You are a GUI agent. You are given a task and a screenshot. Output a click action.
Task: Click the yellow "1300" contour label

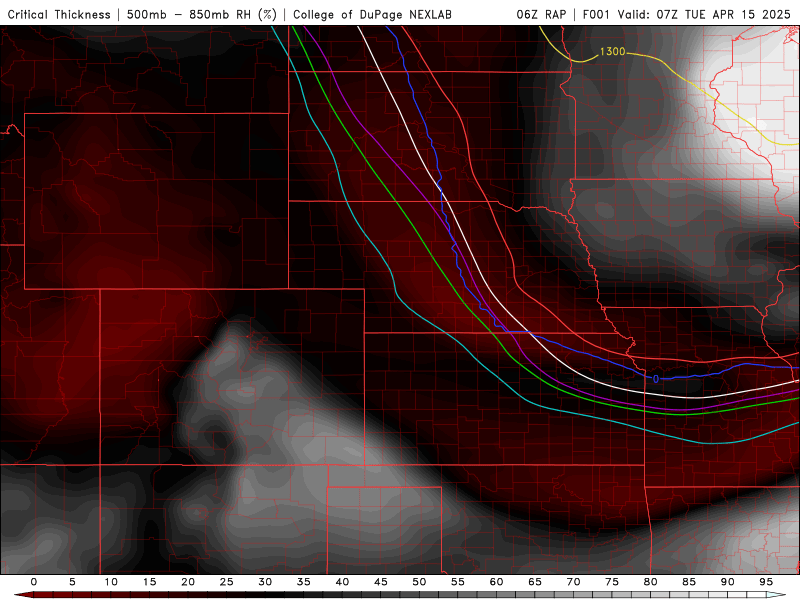tap(612, 52)
